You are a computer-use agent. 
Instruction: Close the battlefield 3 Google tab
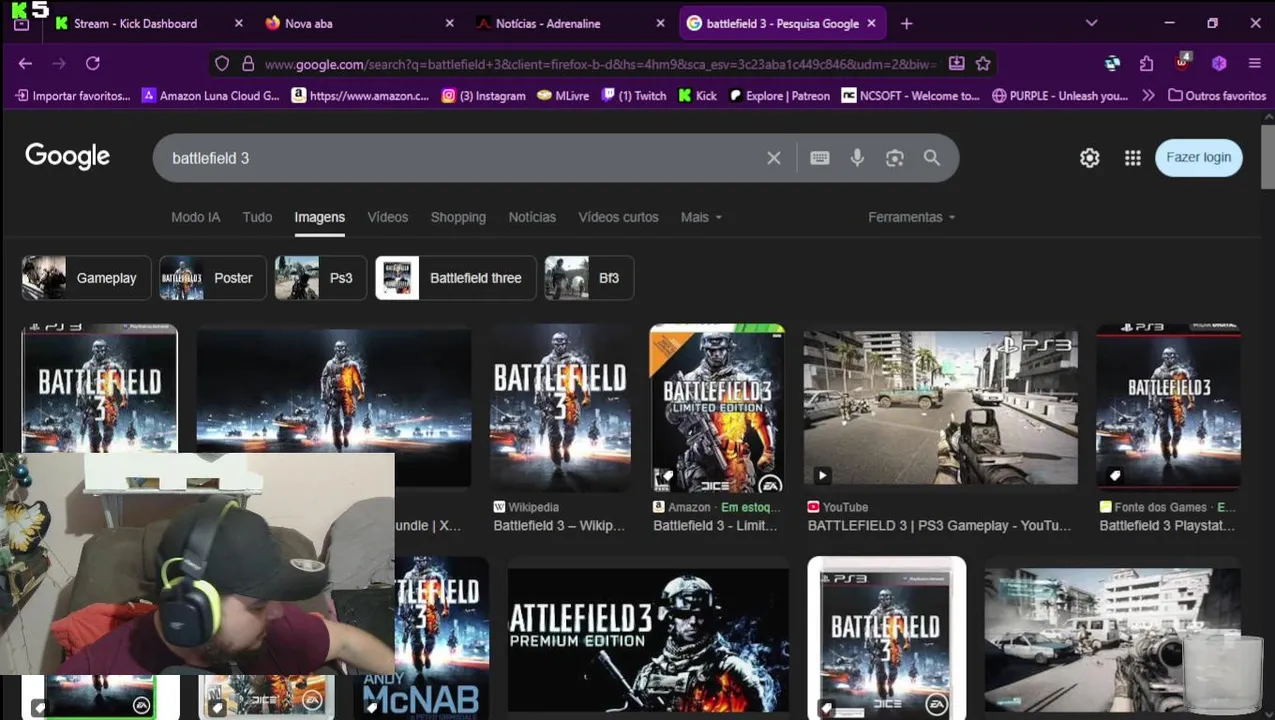pos(871,23)
